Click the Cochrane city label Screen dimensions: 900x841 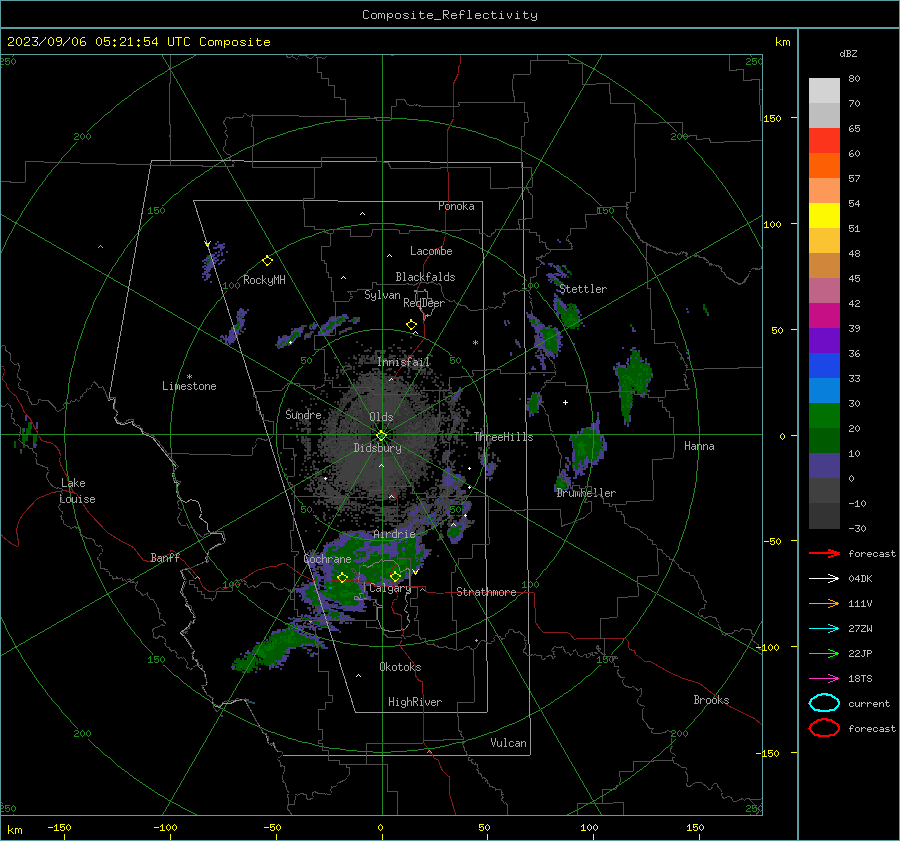(327, 559)
